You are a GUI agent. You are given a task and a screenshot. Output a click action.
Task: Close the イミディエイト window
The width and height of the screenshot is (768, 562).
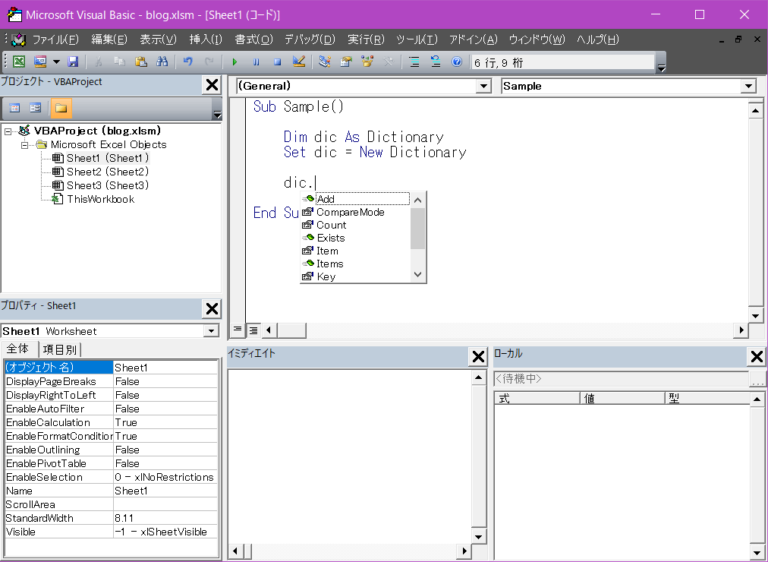478,357
